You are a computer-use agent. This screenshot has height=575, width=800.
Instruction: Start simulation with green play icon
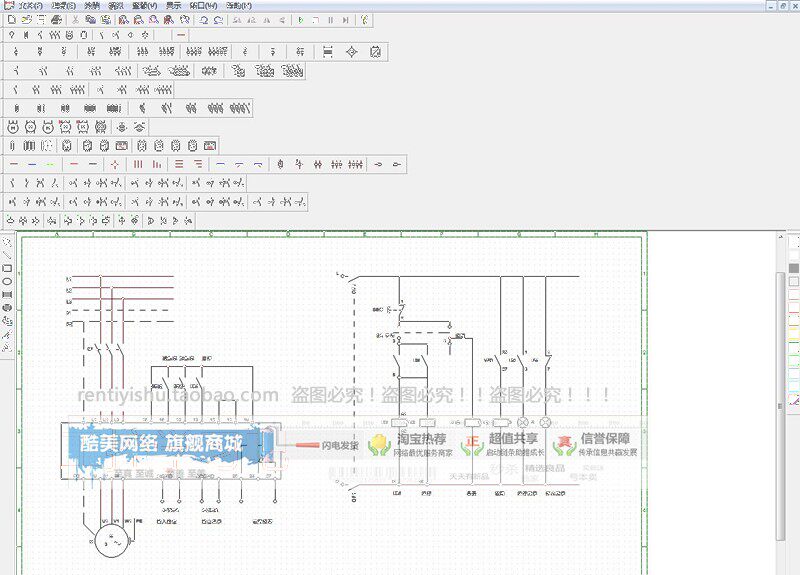click(x=301, y=20)
